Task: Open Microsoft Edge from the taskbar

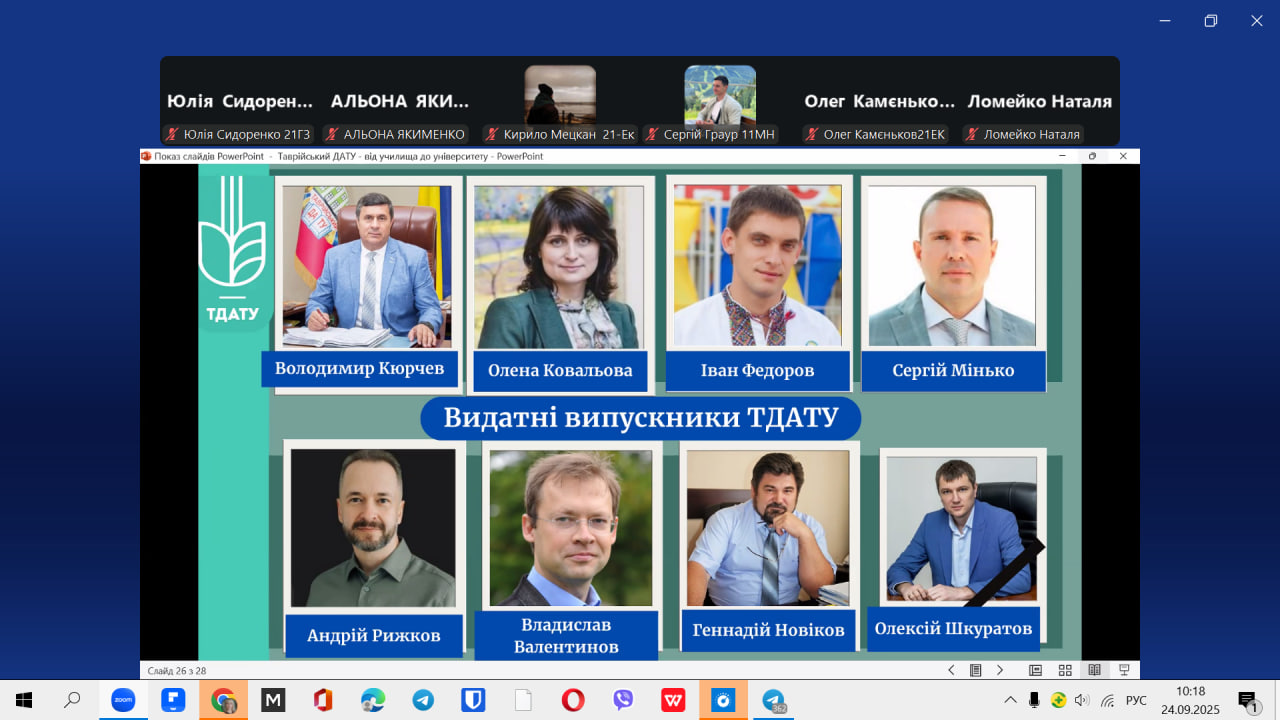Action: (373, 700)
